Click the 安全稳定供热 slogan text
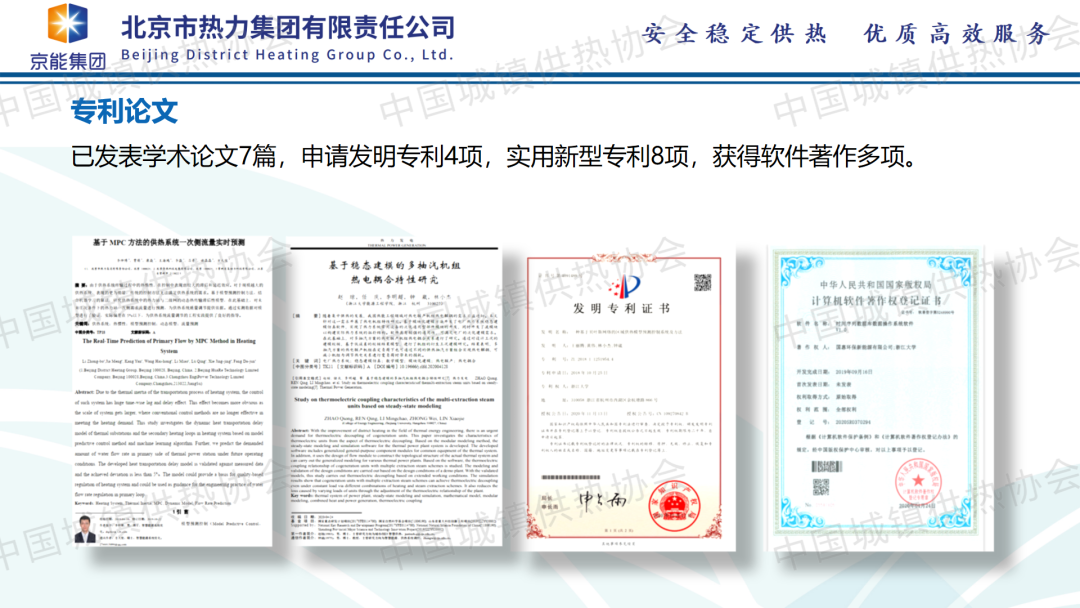1080x608 pixels. tap(735, 34)
